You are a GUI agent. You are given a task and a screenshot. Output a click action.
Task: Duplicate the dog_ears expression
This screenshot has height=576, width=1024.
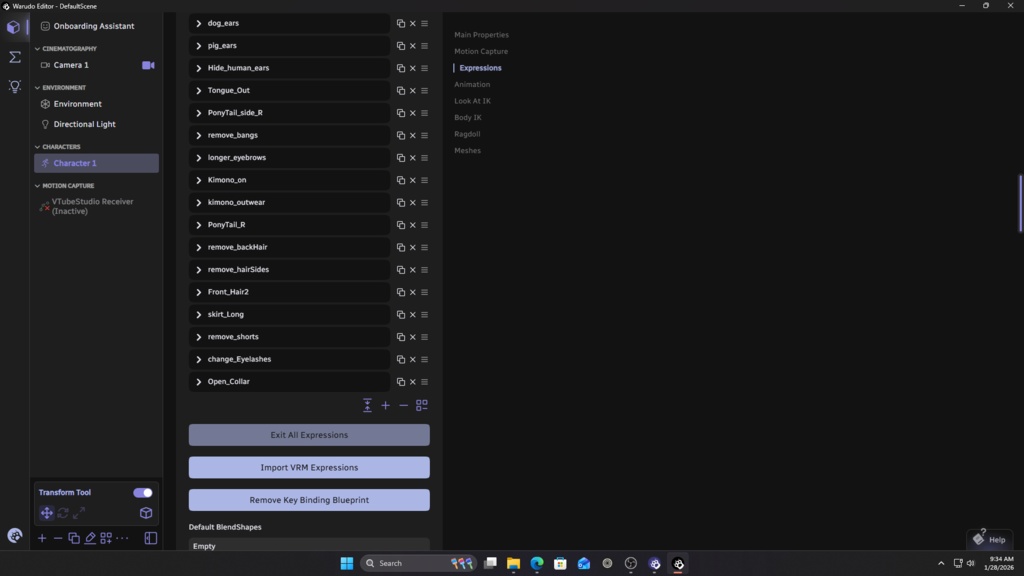[400, 24]
